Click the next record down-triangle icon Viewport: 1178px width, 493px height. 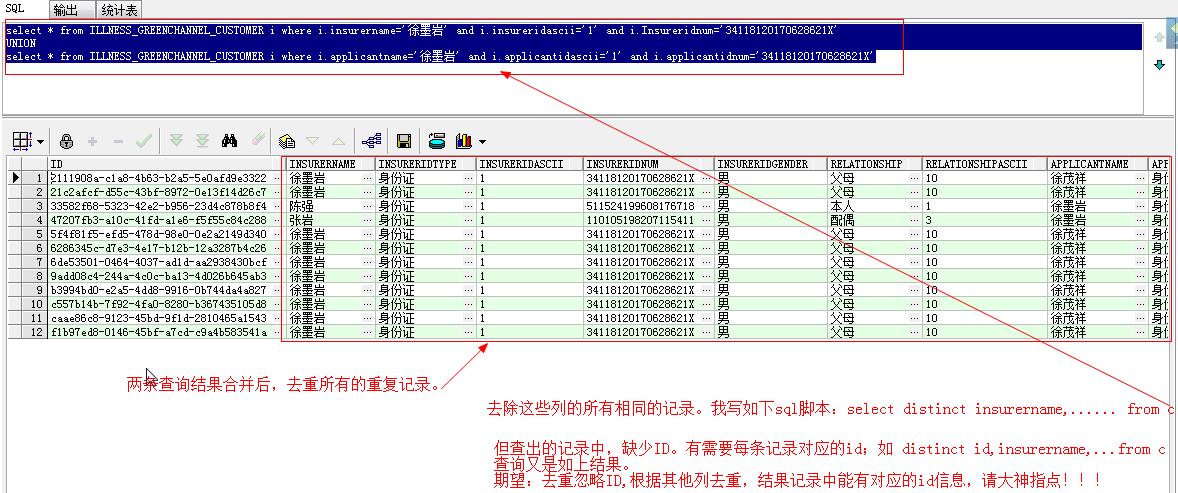coord(313,141)
